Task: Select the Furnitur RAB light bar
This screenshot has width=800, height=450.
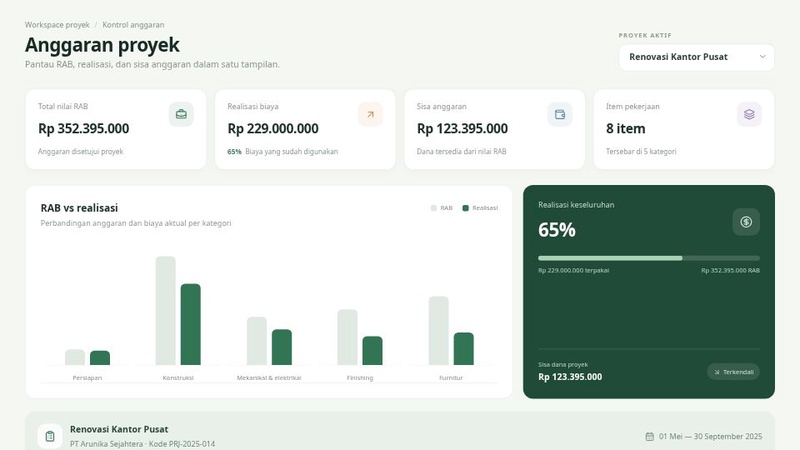Action: pyautogui.click(x=439, y=331)
